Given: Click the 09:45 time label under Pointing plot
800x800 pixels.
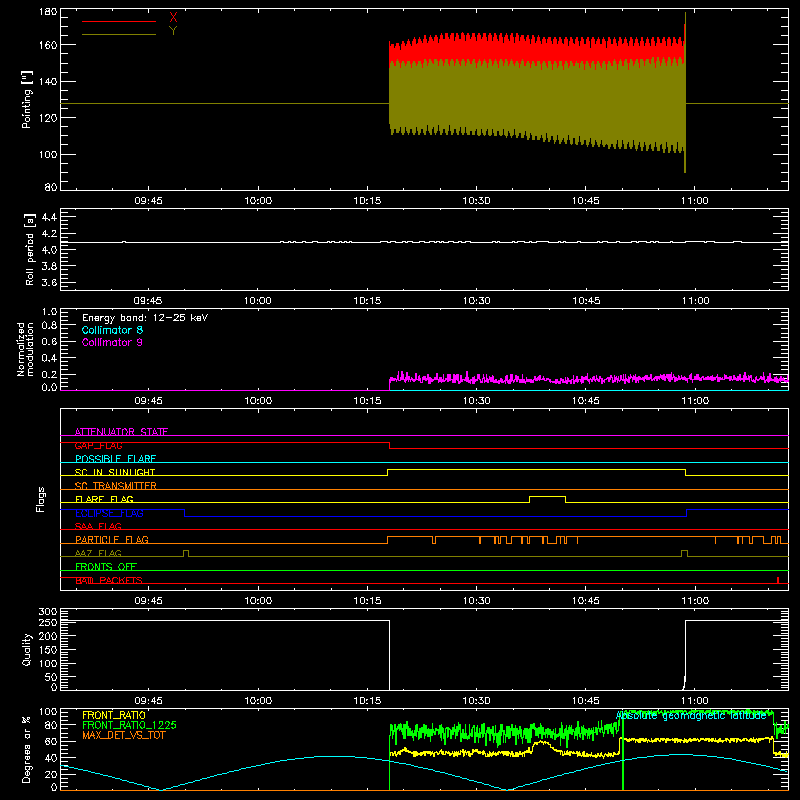Looking at the screenshot, I should [148, 201].
